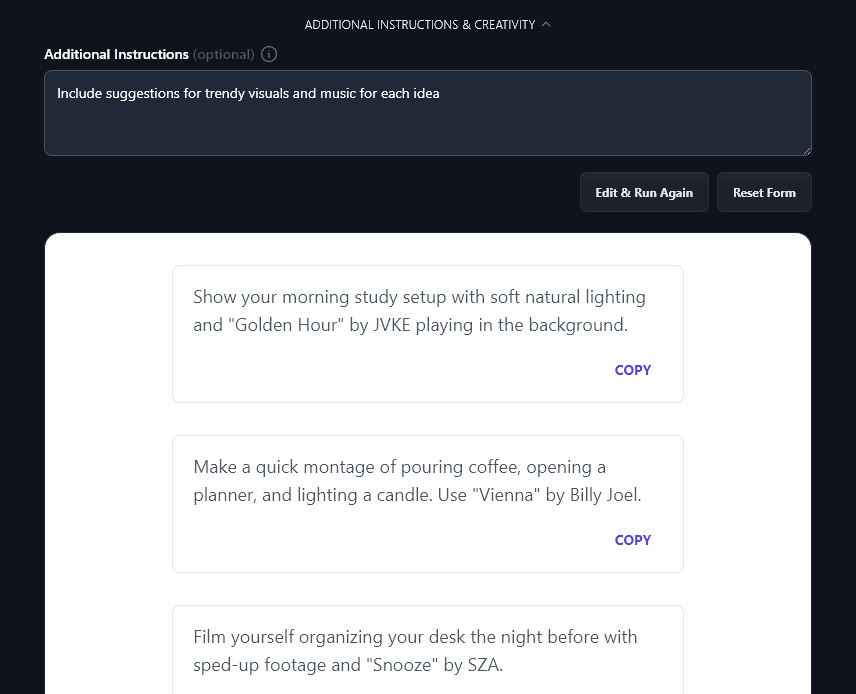
Task: Select the morning study setup idea text
Action: (x=419, y=297)
